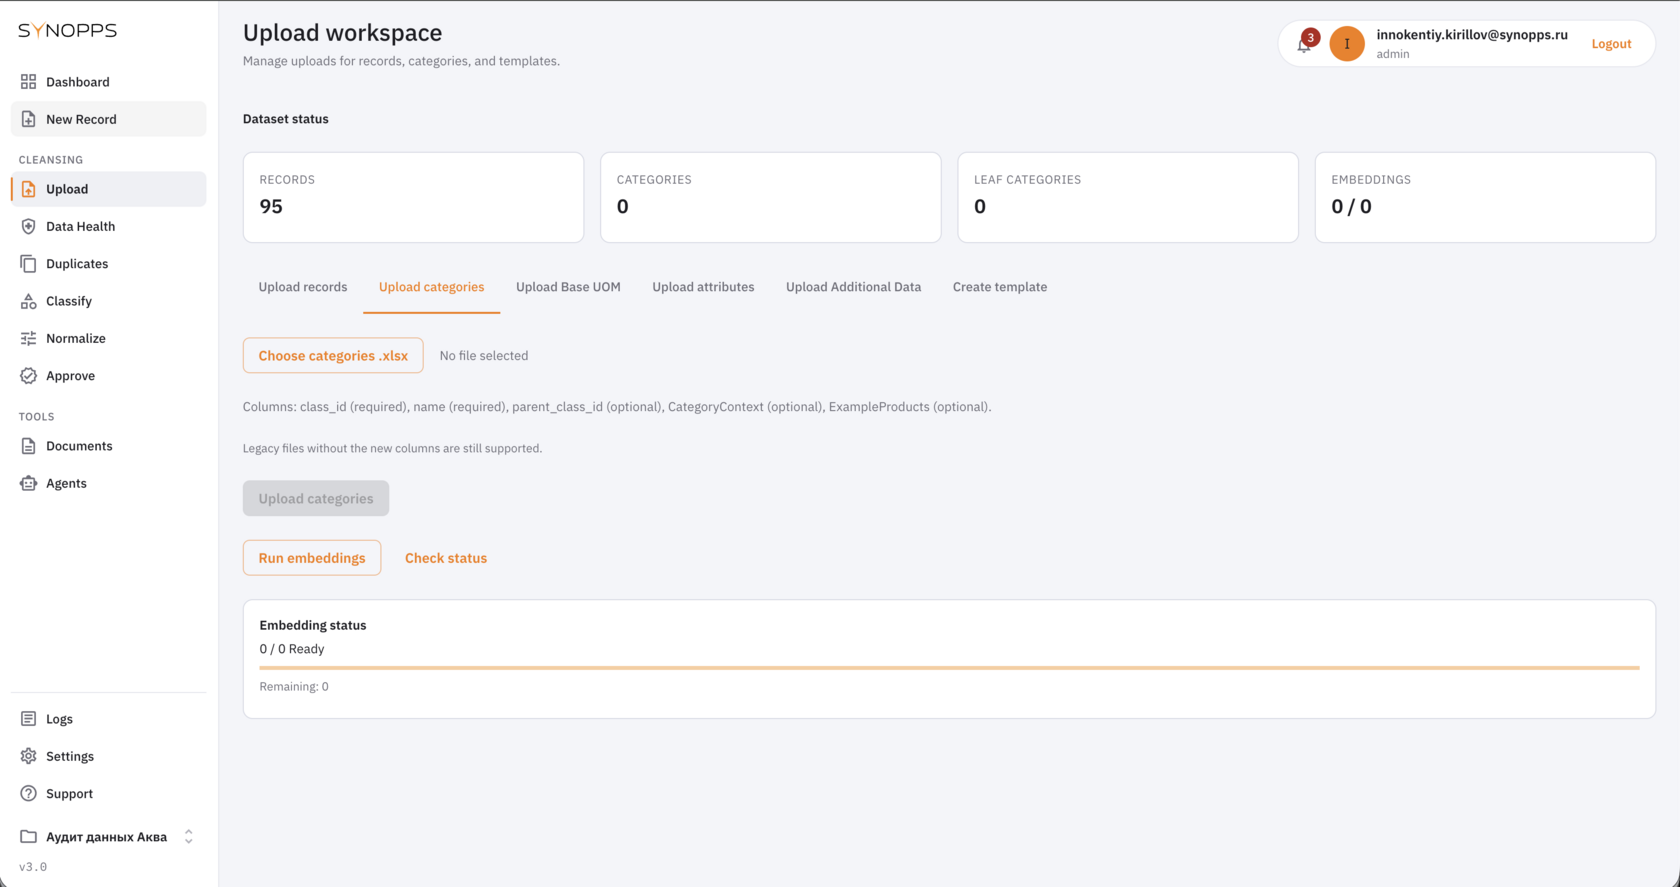Click the Check status link
The image size is (1680, 887).
[x=446, y=558]
